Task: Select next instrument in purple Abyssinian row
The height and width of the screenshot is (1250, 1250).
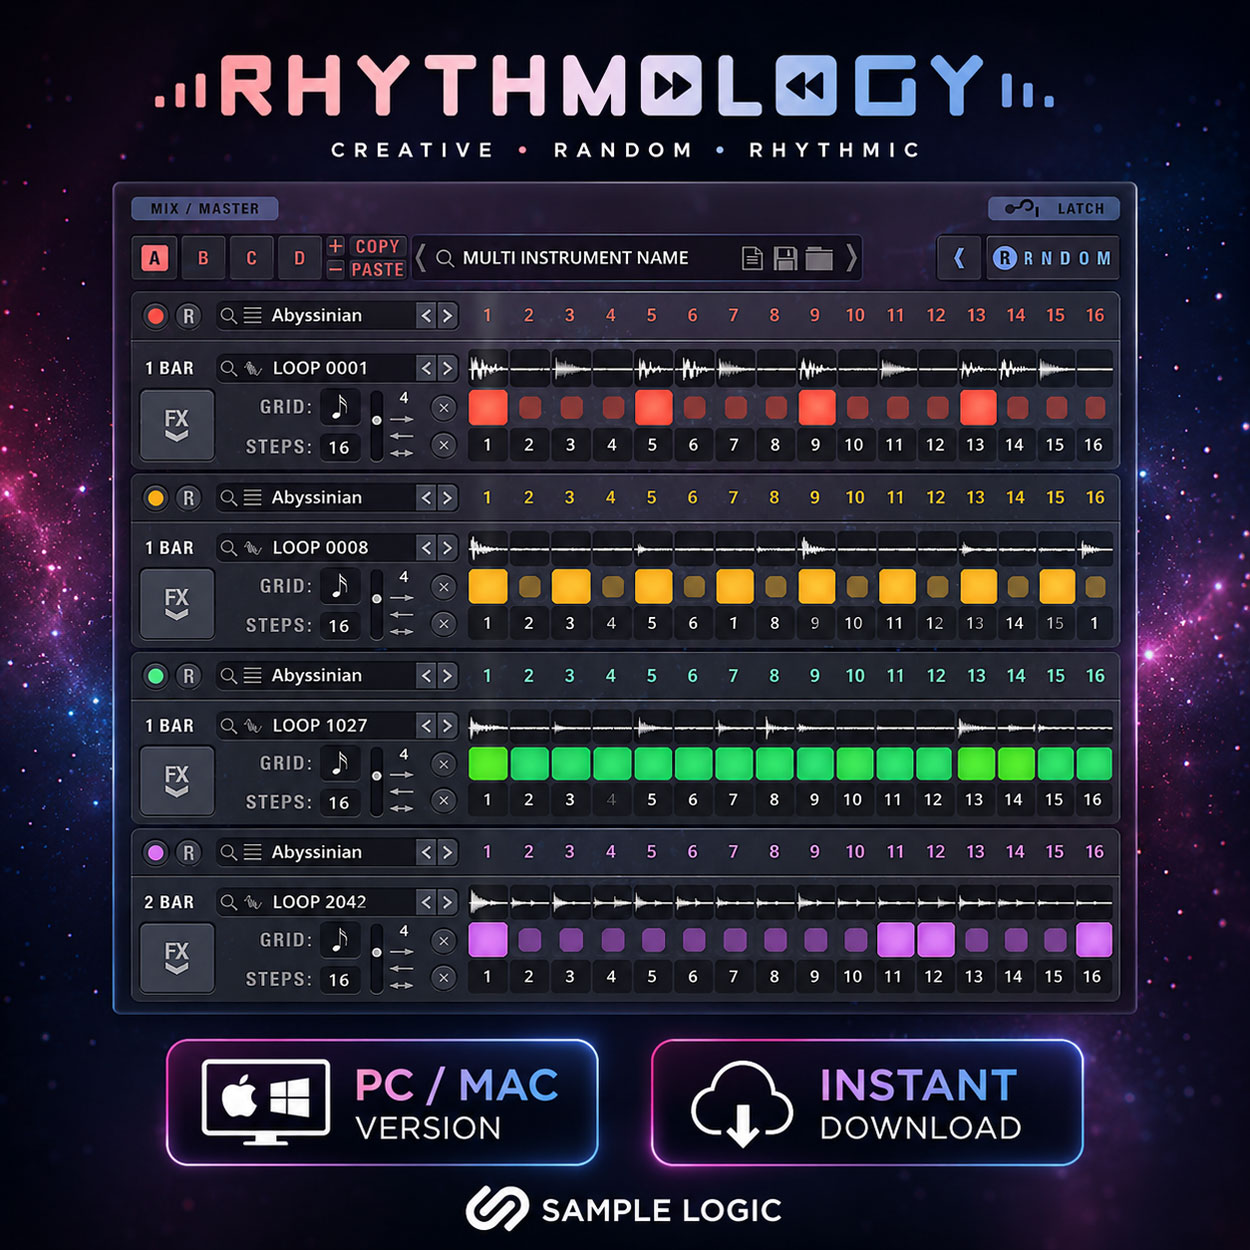Action: click(447, 852)
